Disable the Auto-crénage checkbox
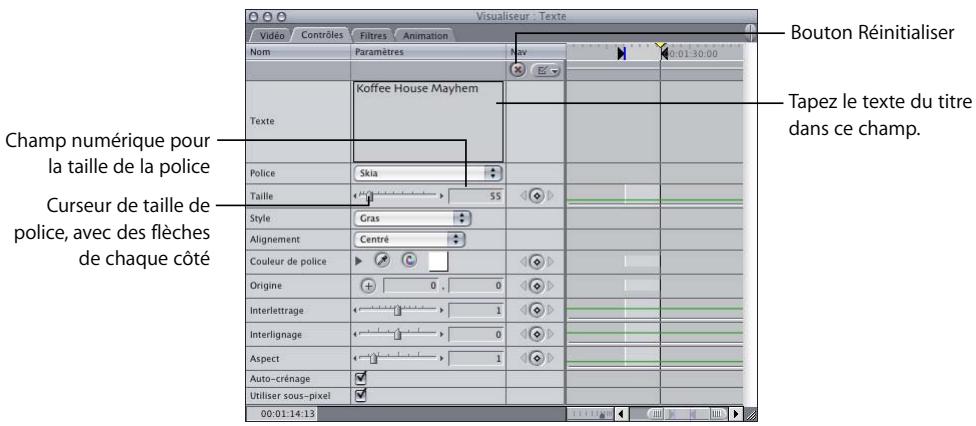Viewport: 976px width, 426px height. click(x=360, y=378)
